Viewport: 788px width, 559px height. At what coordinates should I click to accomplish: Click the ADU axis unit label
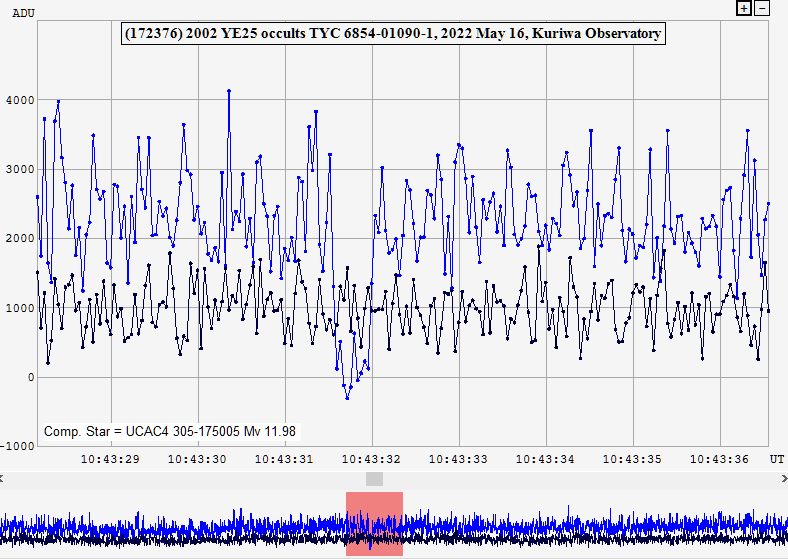(22, 14)
